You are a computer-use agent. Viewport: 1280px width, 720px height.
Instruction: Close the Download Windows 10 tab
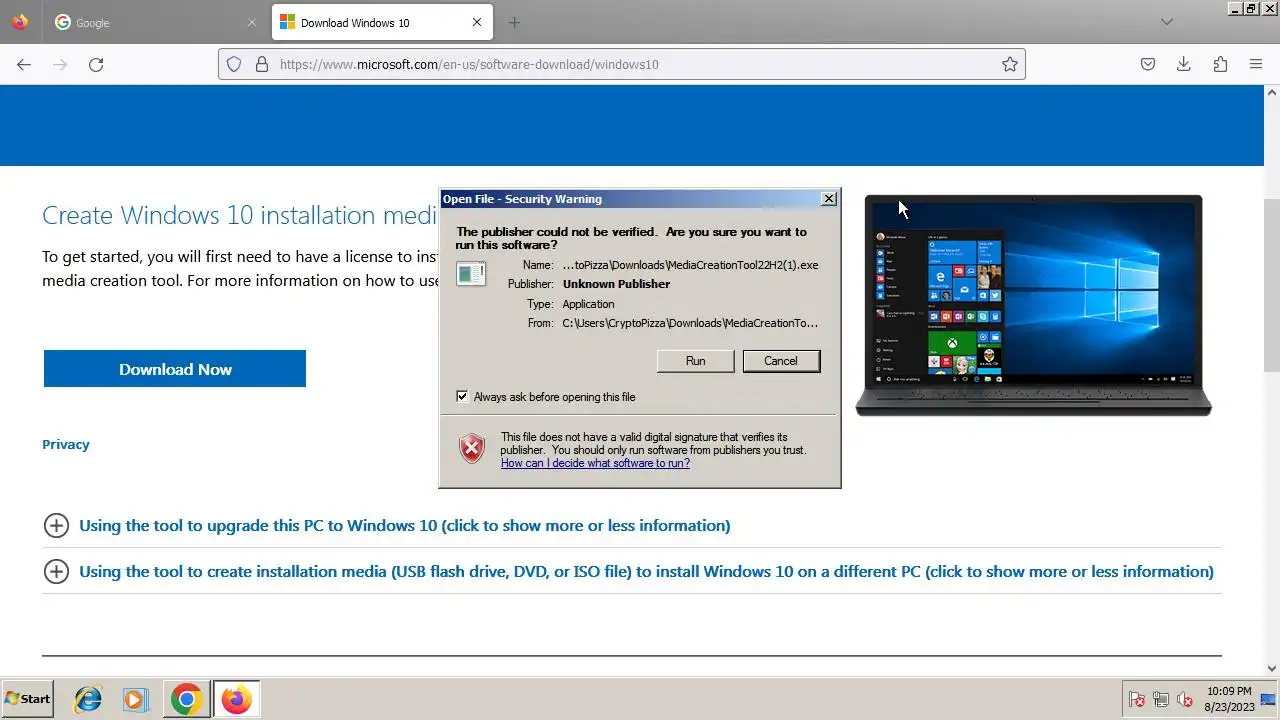477,22
